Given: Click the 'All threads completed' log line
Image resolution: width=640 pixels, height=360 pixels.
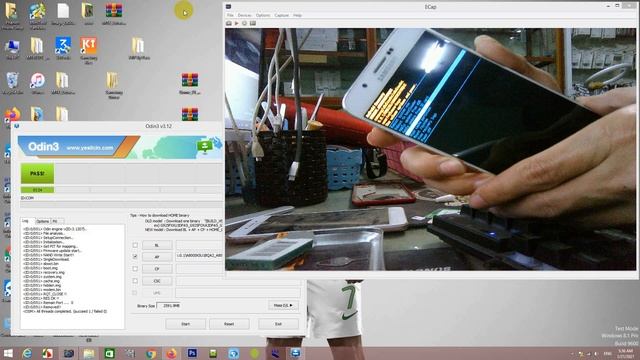Looking at the screenshot, I should (65, 311).
